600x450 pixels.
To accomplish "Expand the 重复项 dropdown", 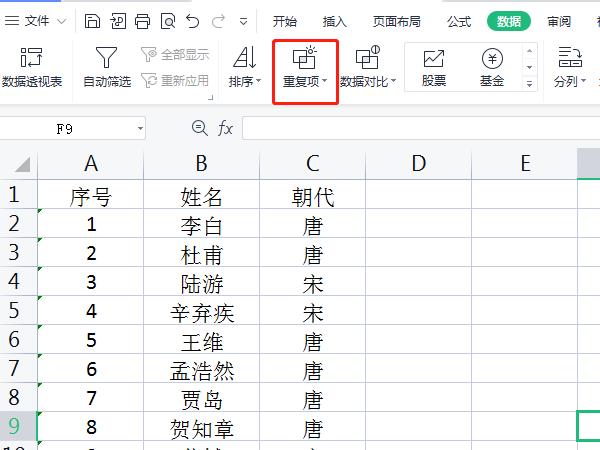I will click(x=305, y=80).
